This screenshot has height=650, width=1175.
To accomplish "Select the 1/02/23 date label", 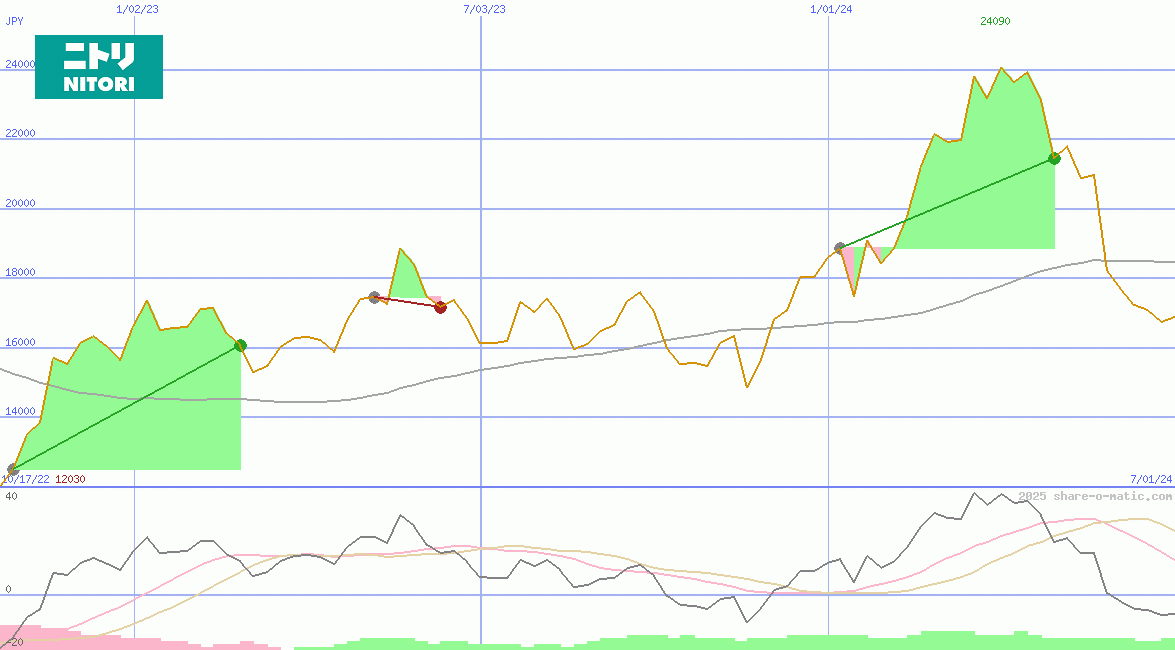I will pyautogui.click(x=136, y=9).
